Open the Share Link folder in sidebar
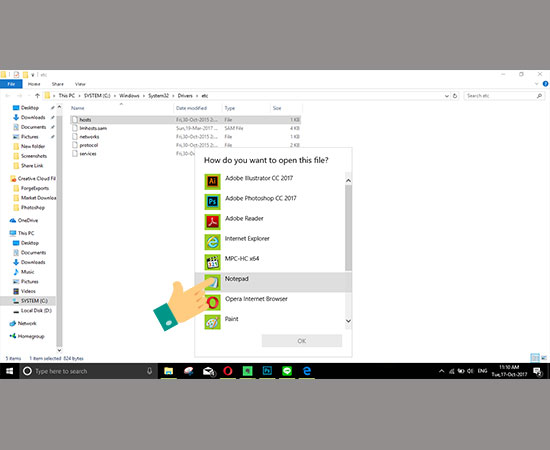This screenshot has width=550, height=450. [32, 166]
